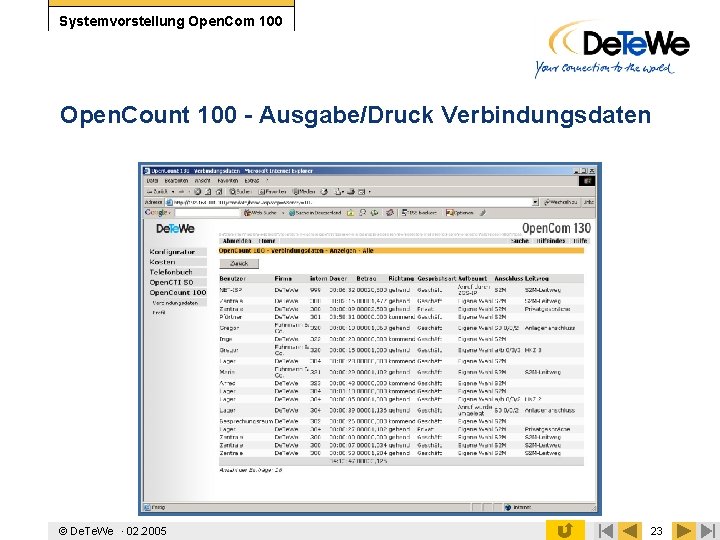Viewport: 720px width, 540px height.
Task: Click Suche in Deutschland in Google toolbar
Action: coord(315,213)
